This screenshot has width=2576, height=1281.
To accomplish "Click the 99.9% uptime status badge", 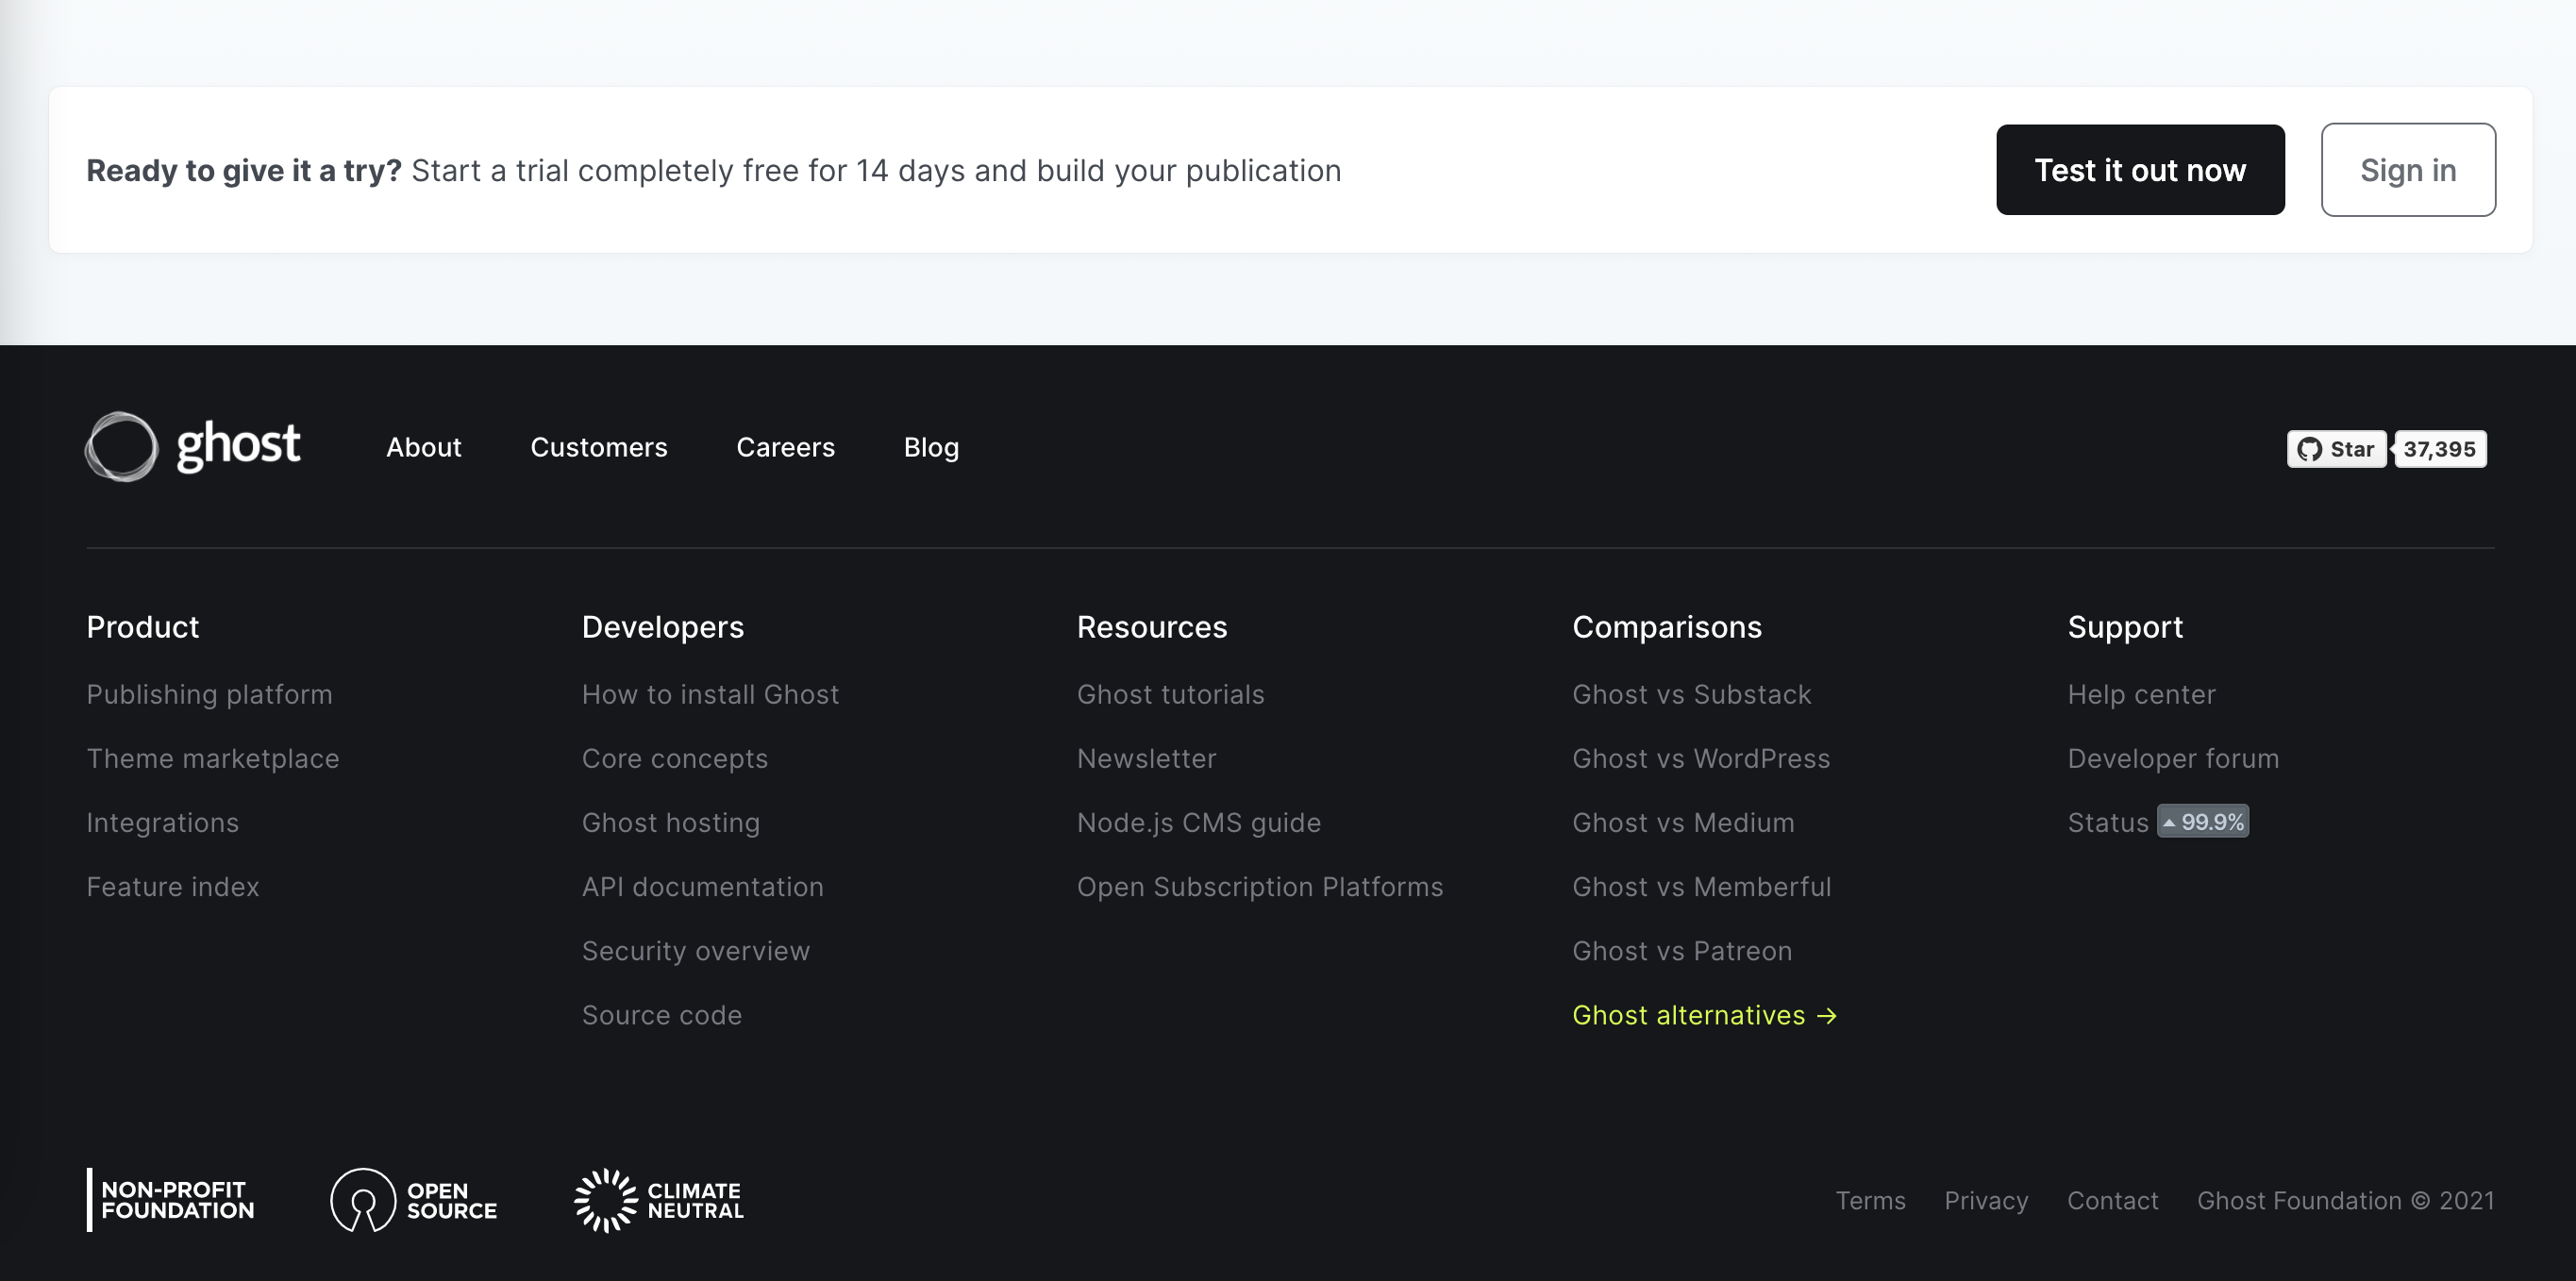I will pyautogui.click(x=2202, y=822).
